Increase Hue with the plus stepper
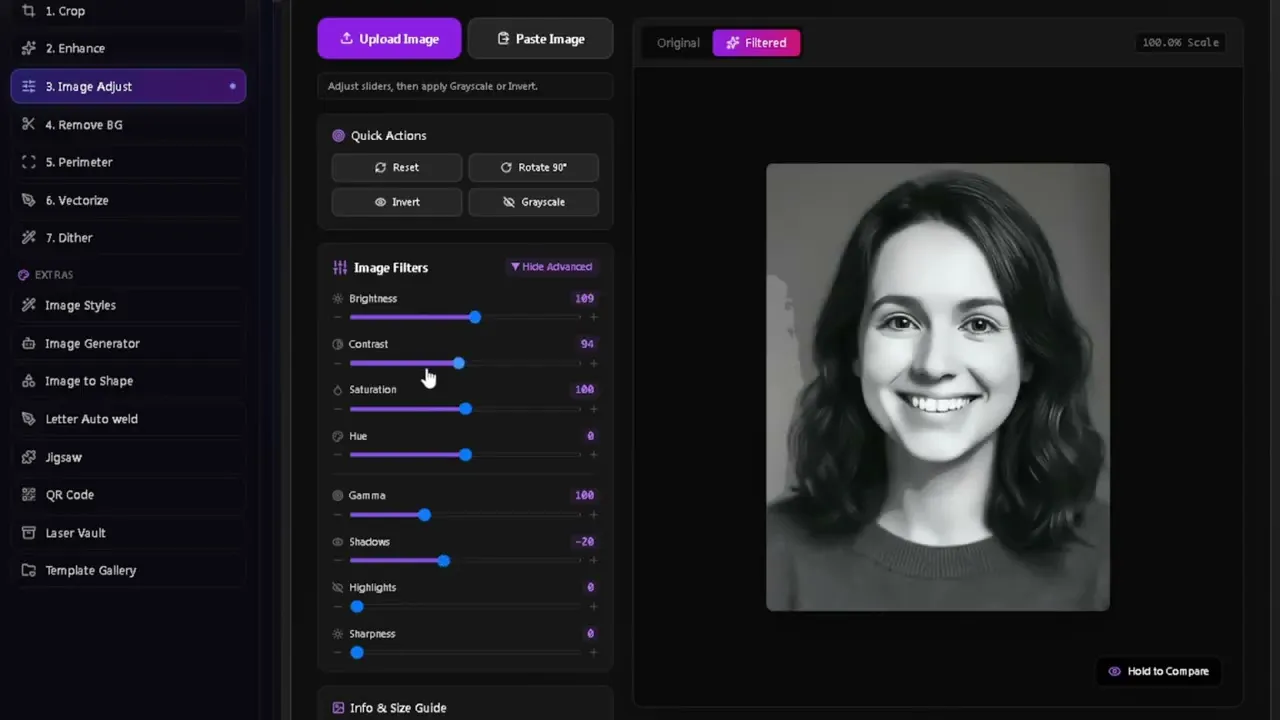1280x720 pixels. coord(593,455)
